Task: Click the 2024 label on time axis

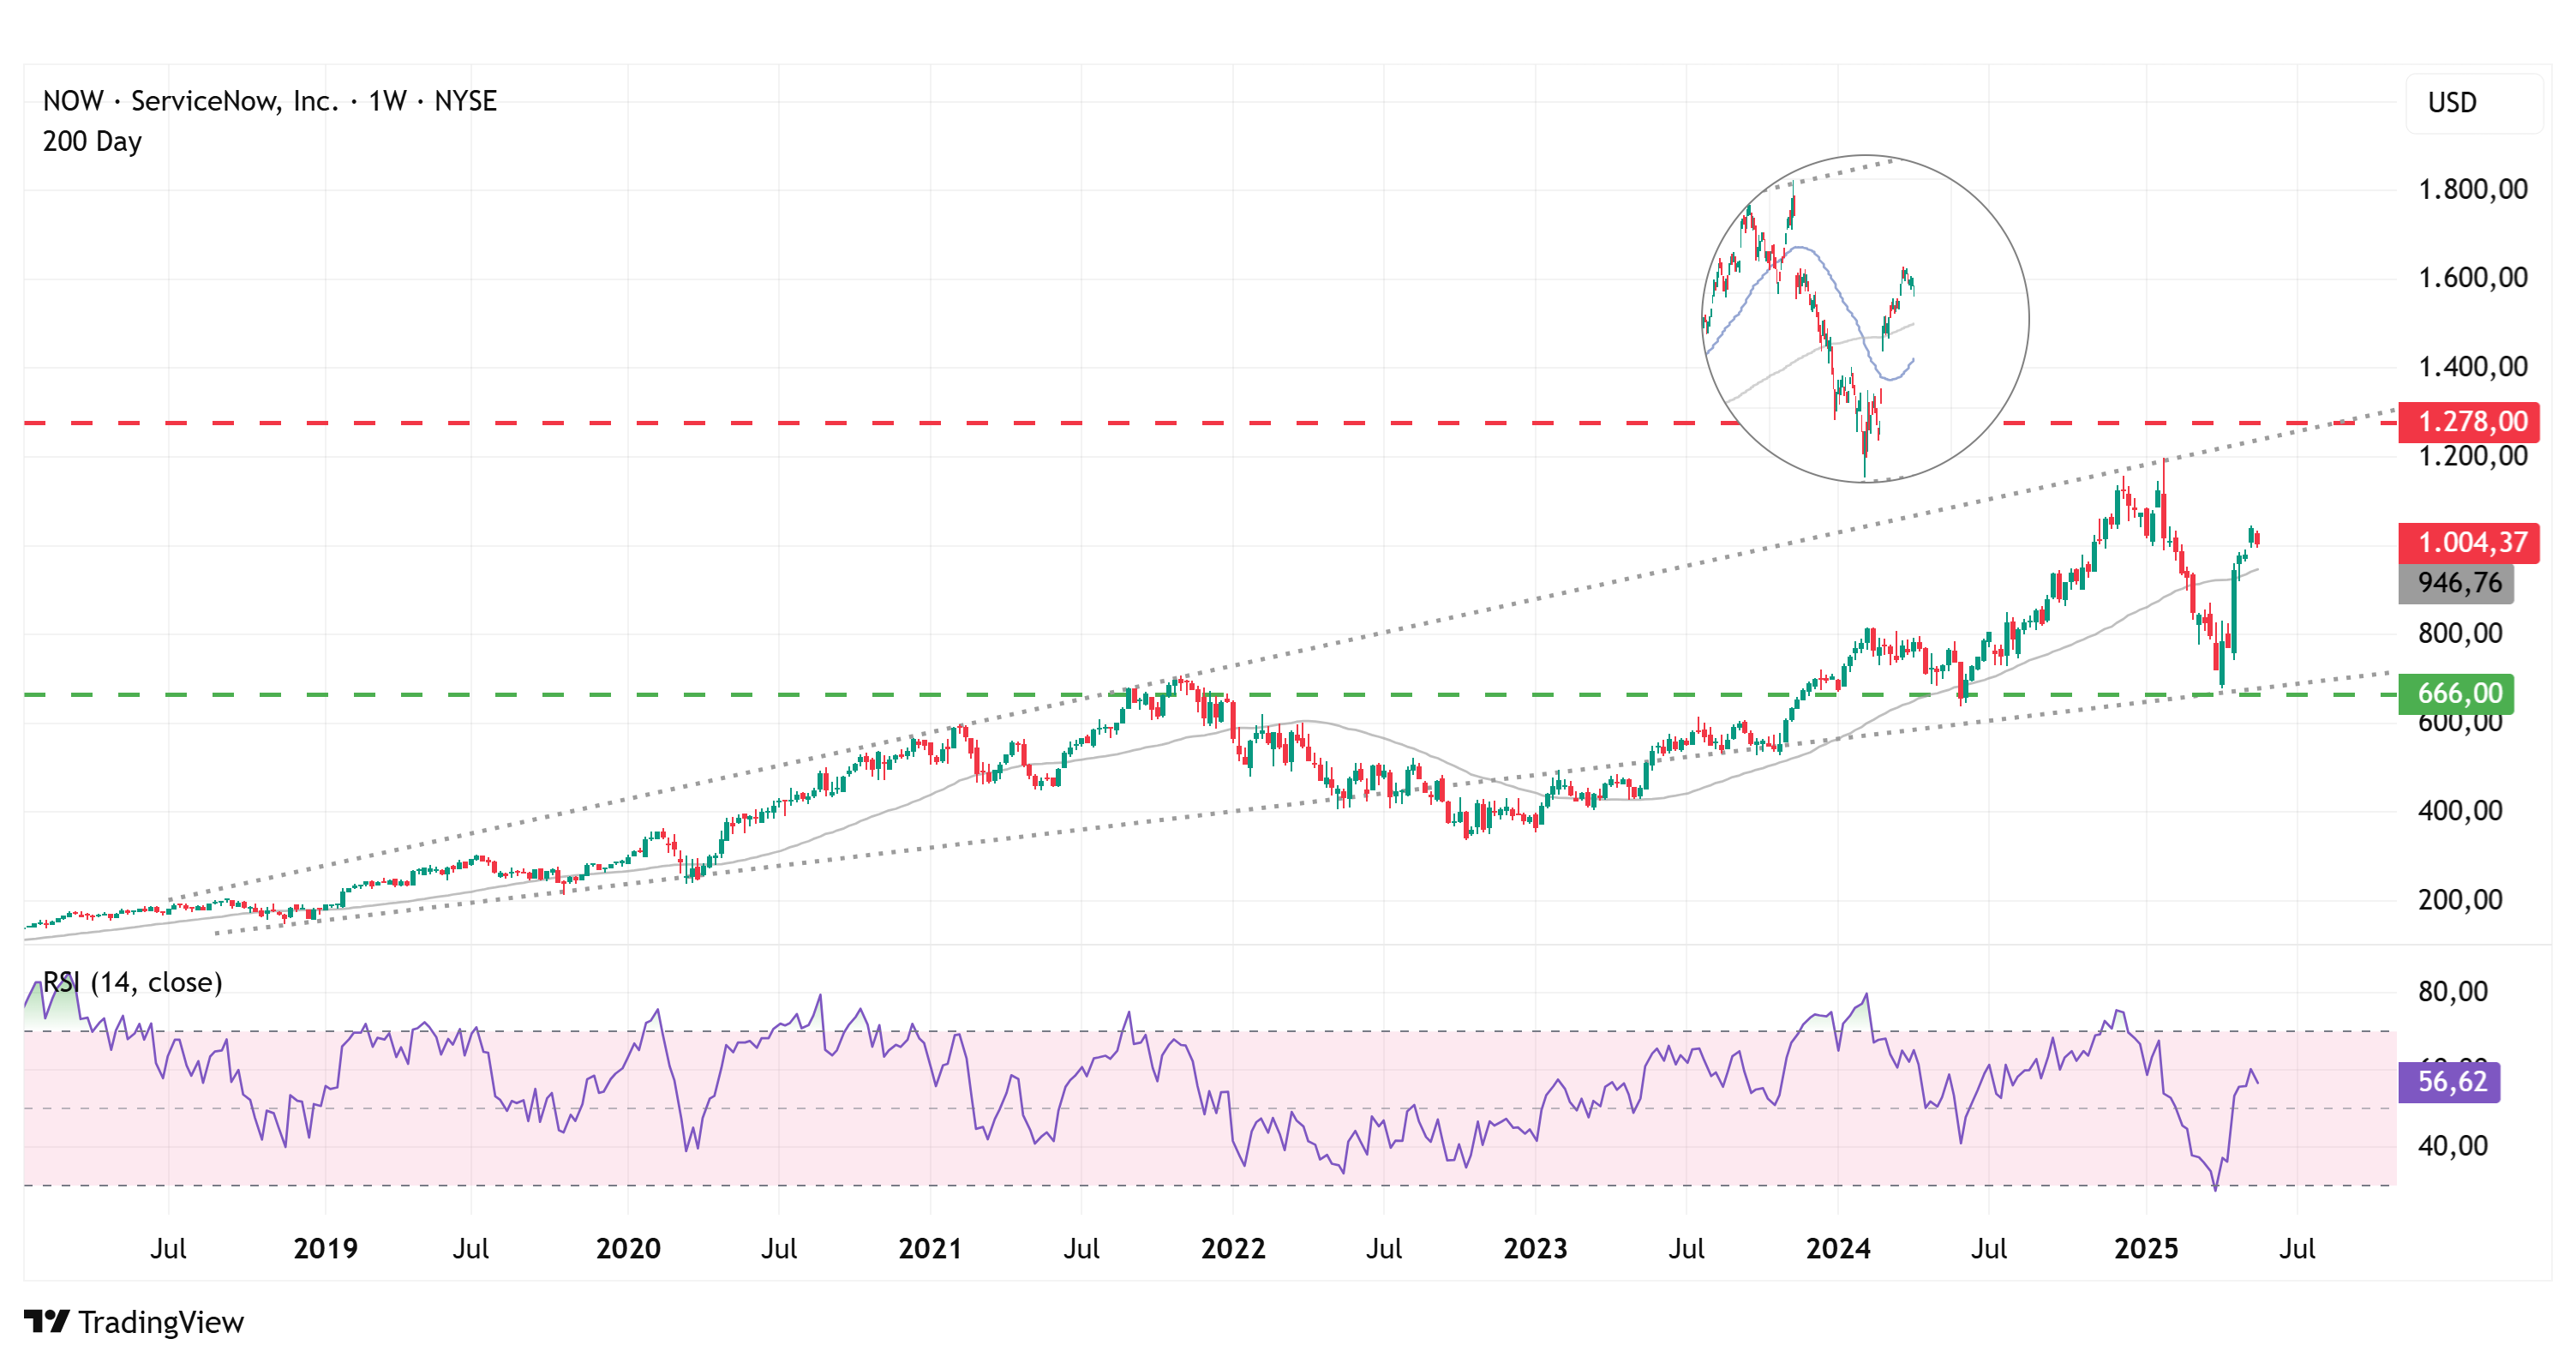Action: coord(1838,1248)
